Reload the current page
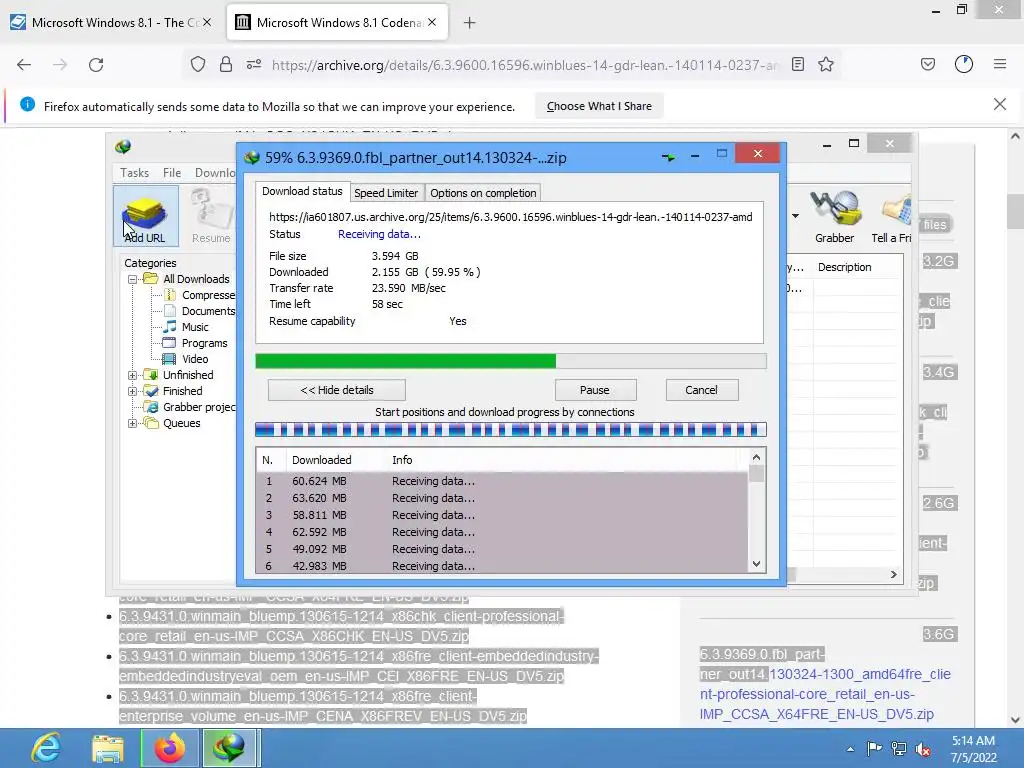The height and width of the screenshot is (768, 1024). (x=96, y=64)
